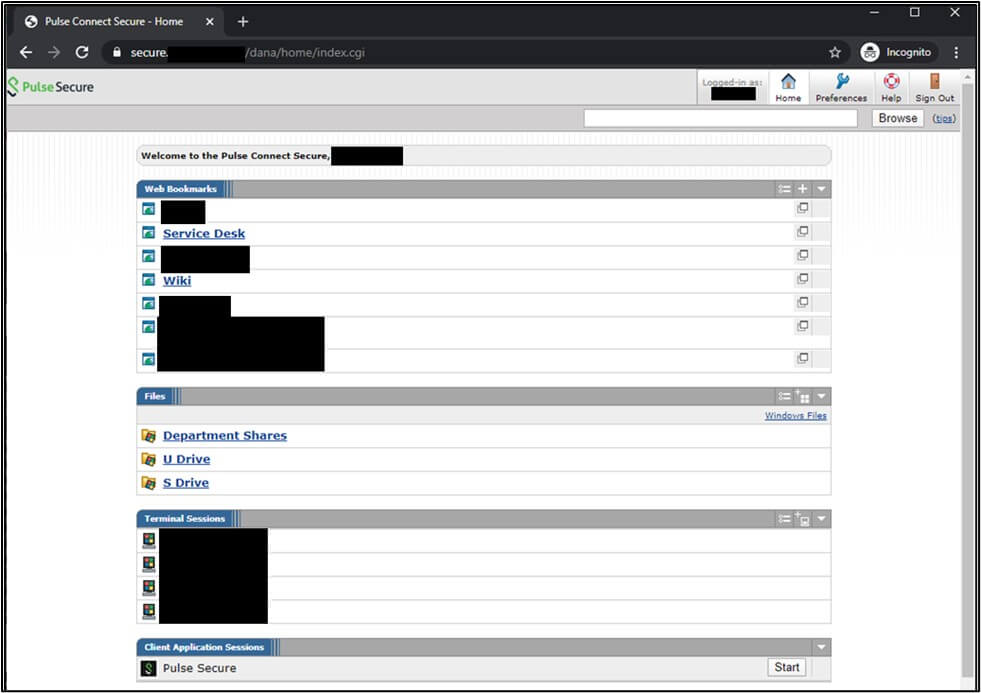Collapse the Web Bookmarks panel
981x693 pixels.
tap(821, 189)
